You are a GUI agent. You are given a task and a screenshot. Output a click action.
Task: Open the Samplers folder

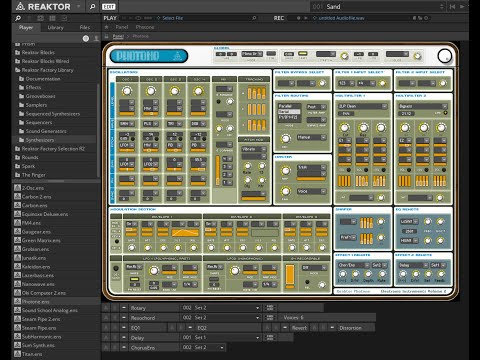[36, 105]
